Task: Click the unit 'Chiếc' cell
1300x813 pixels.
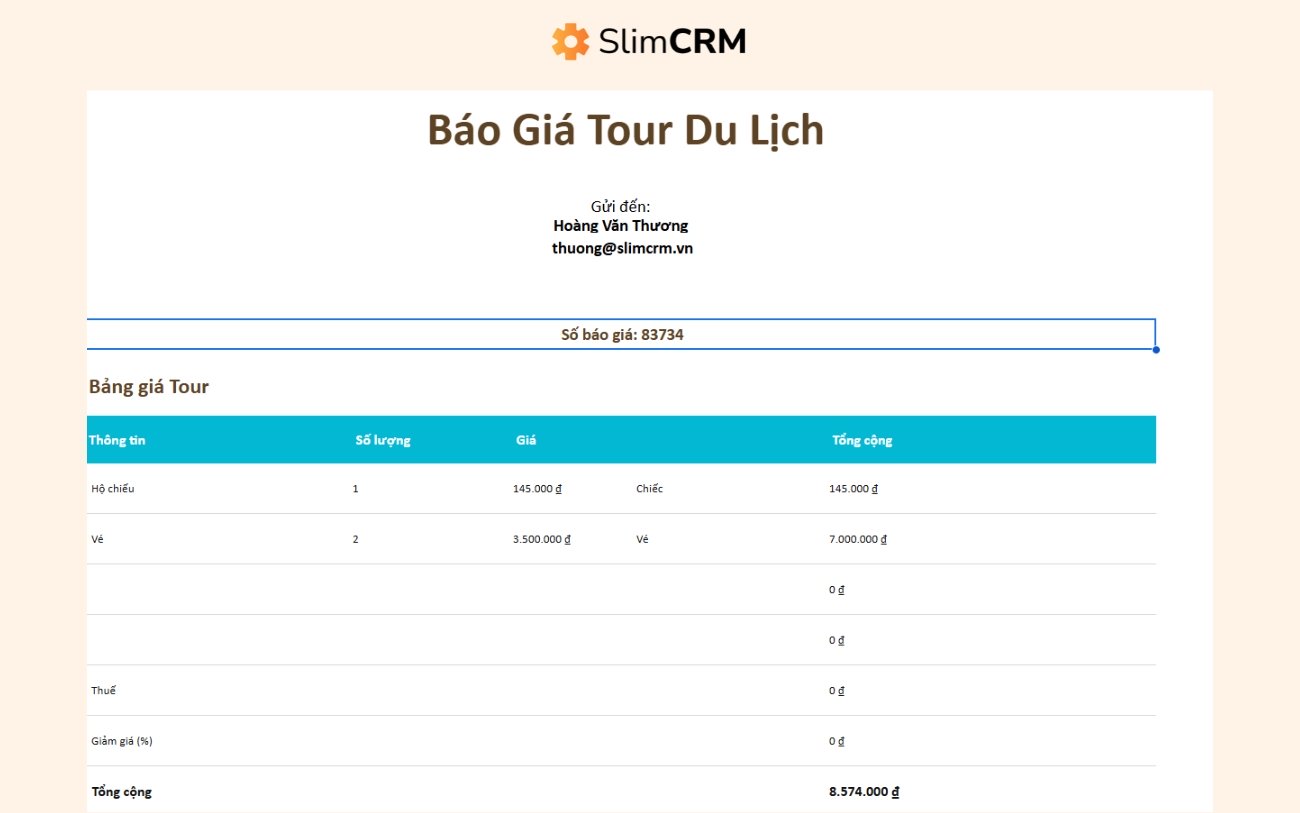Action: click(x=649, y=489)
